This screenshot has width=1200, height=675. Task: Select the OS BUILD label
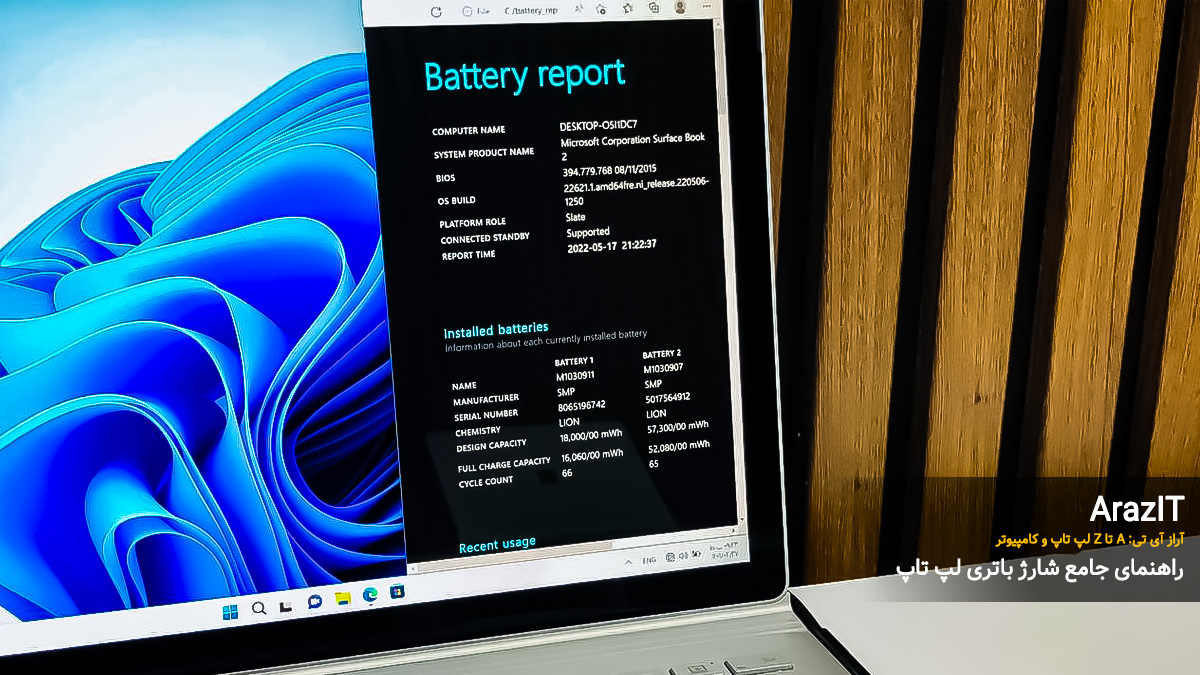pyautogui.click(x=457, y=200)
